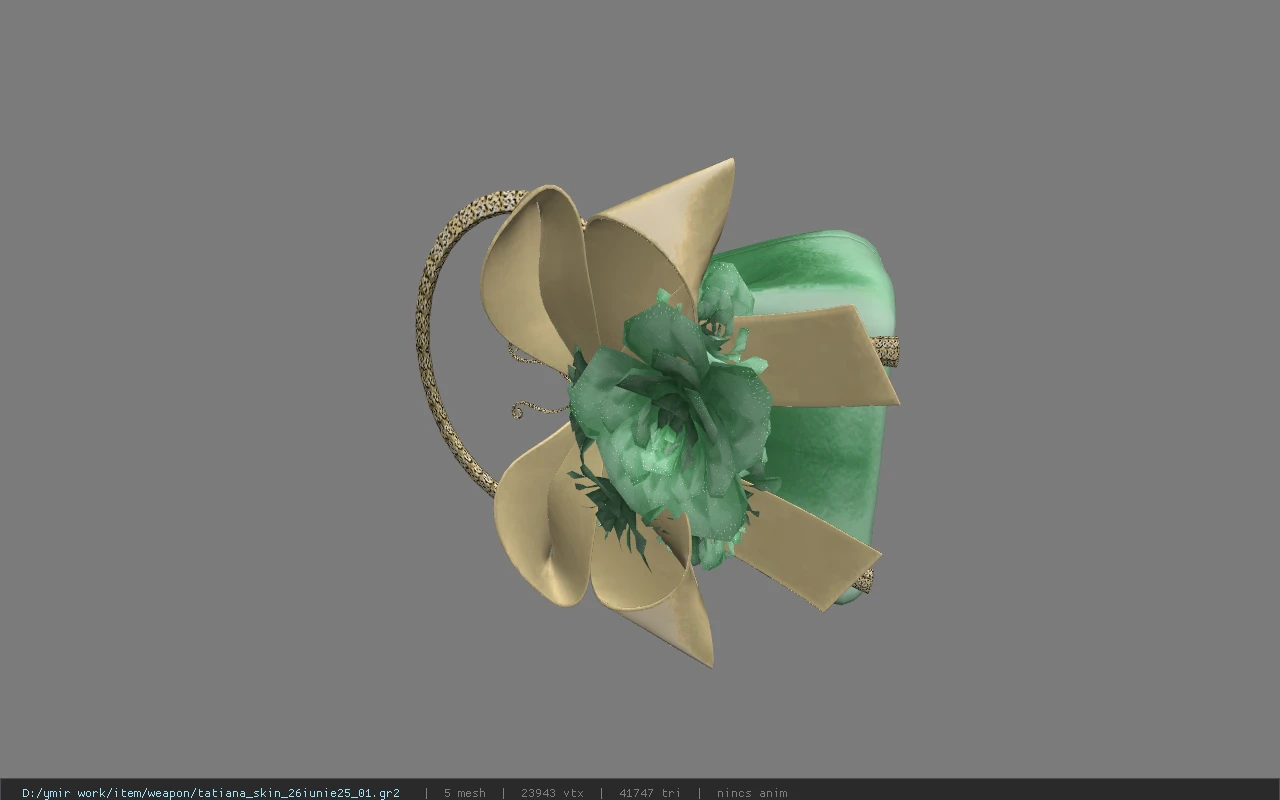
Task: Click the file path tatiana_skin_26iunie25_01.gr2
Action: click(x=210, y=793)
